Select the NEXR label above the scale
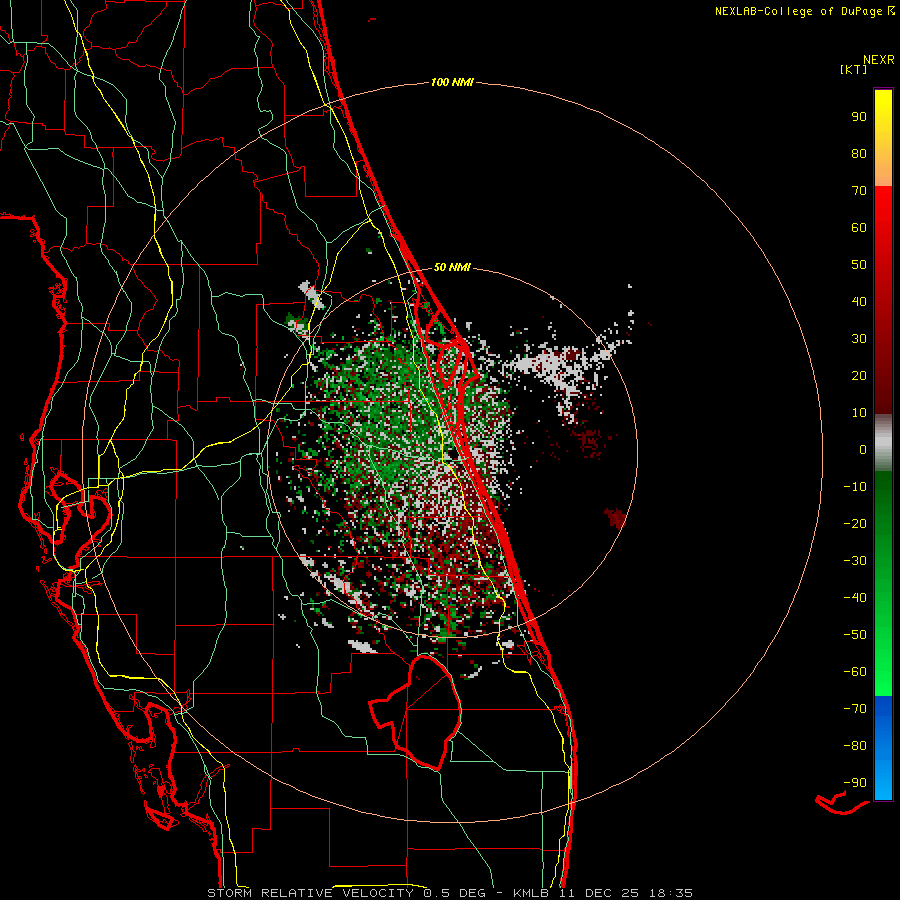 [x=879, y=60]
